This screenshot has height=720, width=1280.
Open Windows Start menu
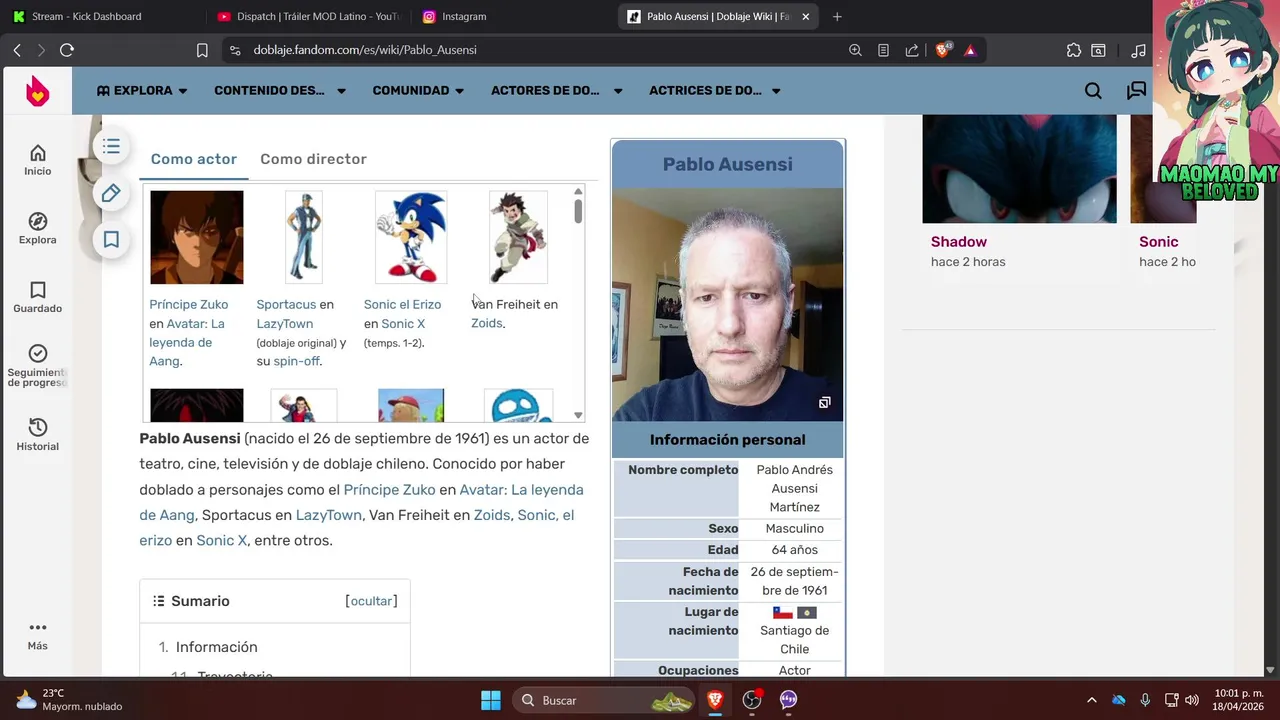[x=491, y=700]
